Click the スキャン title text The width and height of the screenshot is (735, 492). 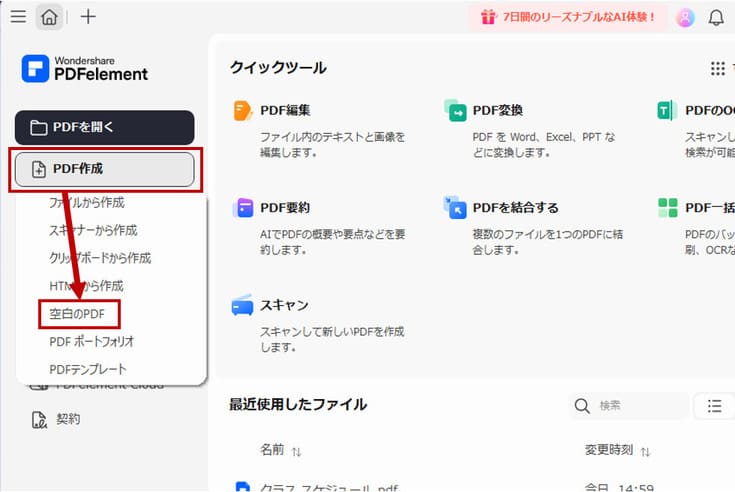tap(285, 305)
